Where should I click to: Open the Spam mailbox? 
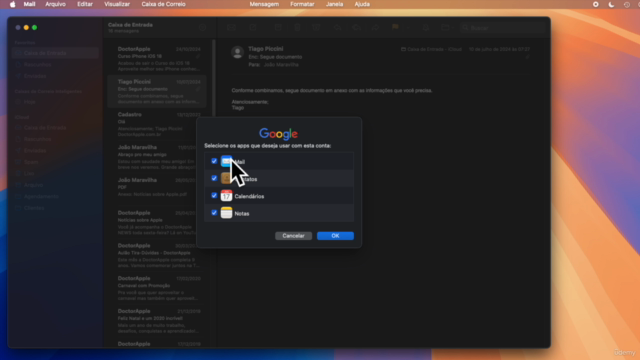[x=56, y=162]
